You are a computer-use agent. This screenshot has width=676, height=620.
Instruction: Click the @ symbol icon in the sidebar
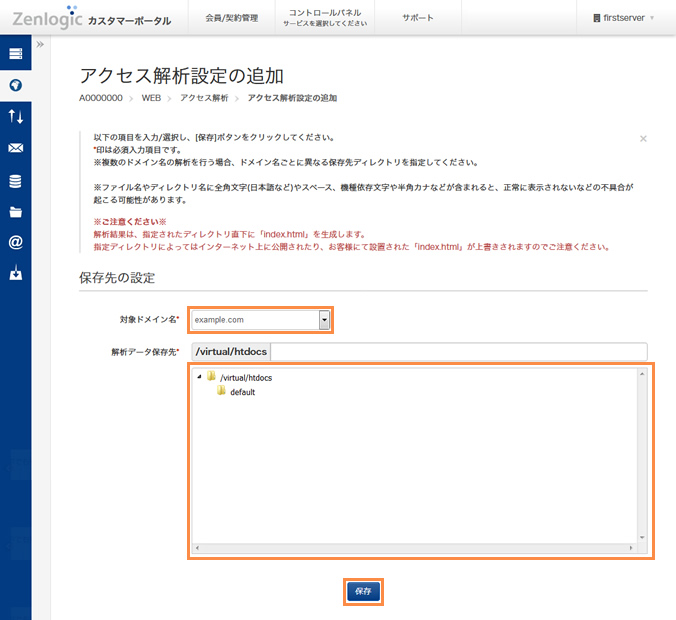click(x=15, y=243)
